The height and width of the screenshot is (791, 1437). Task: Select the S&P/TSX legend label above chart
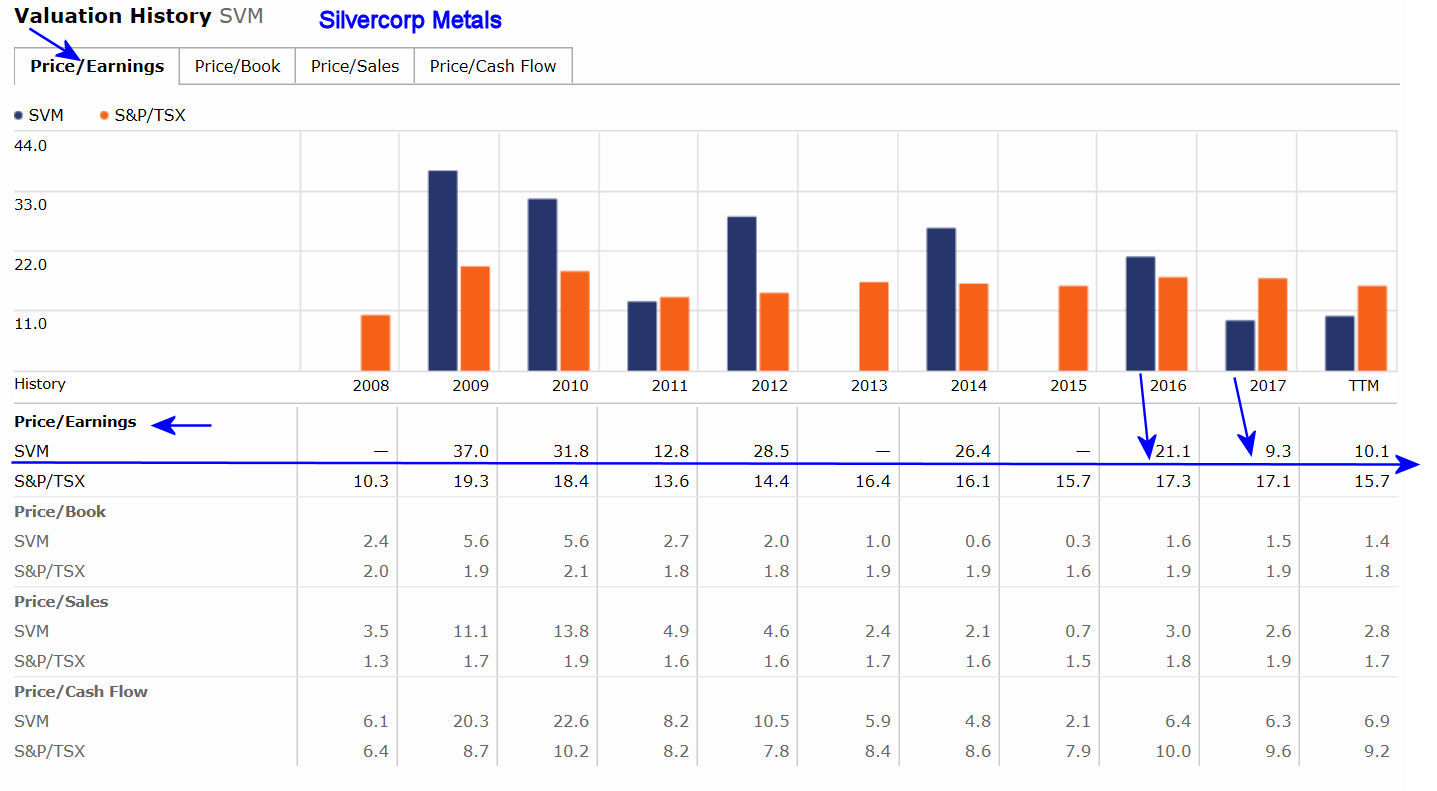(150, 116)
